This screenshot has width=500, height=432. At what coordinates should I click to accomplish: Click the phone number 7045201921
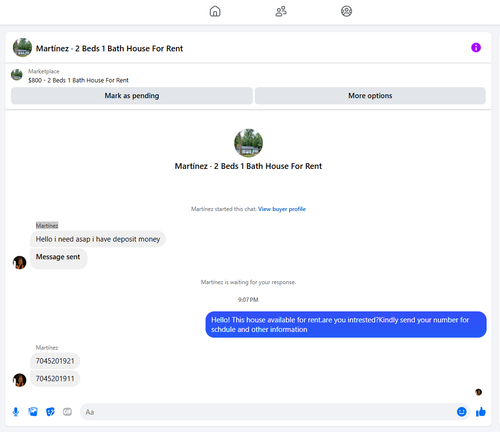coord(55,361)
